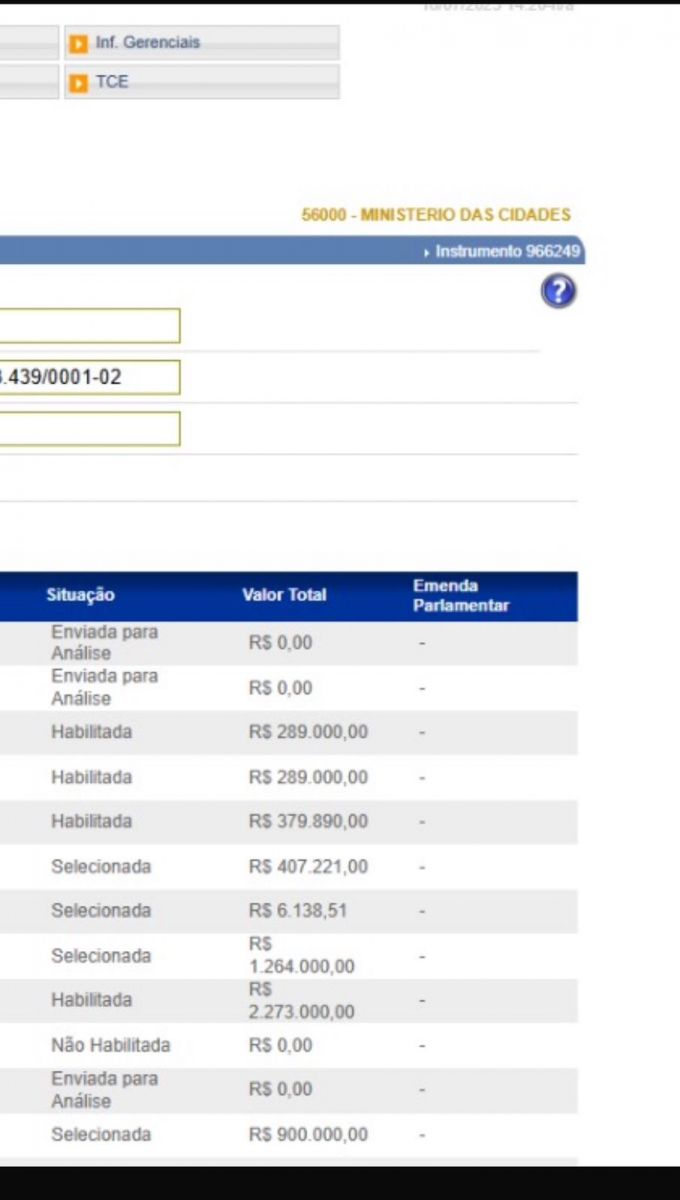
Task: Click the orange arrow icon beside TCE
Action: pyautogui.click(x=78, y=82)
